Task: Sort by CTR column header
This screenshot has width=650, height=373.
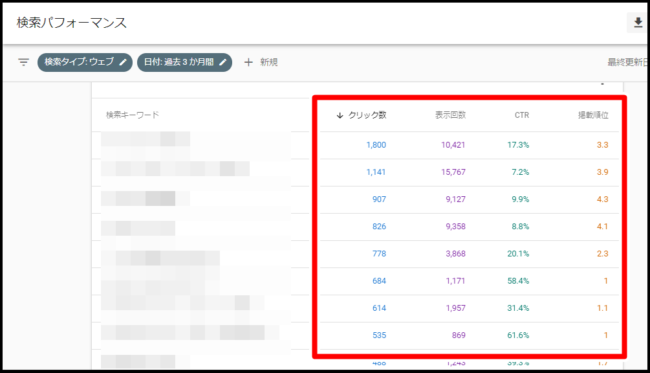Action: (522, 115)
